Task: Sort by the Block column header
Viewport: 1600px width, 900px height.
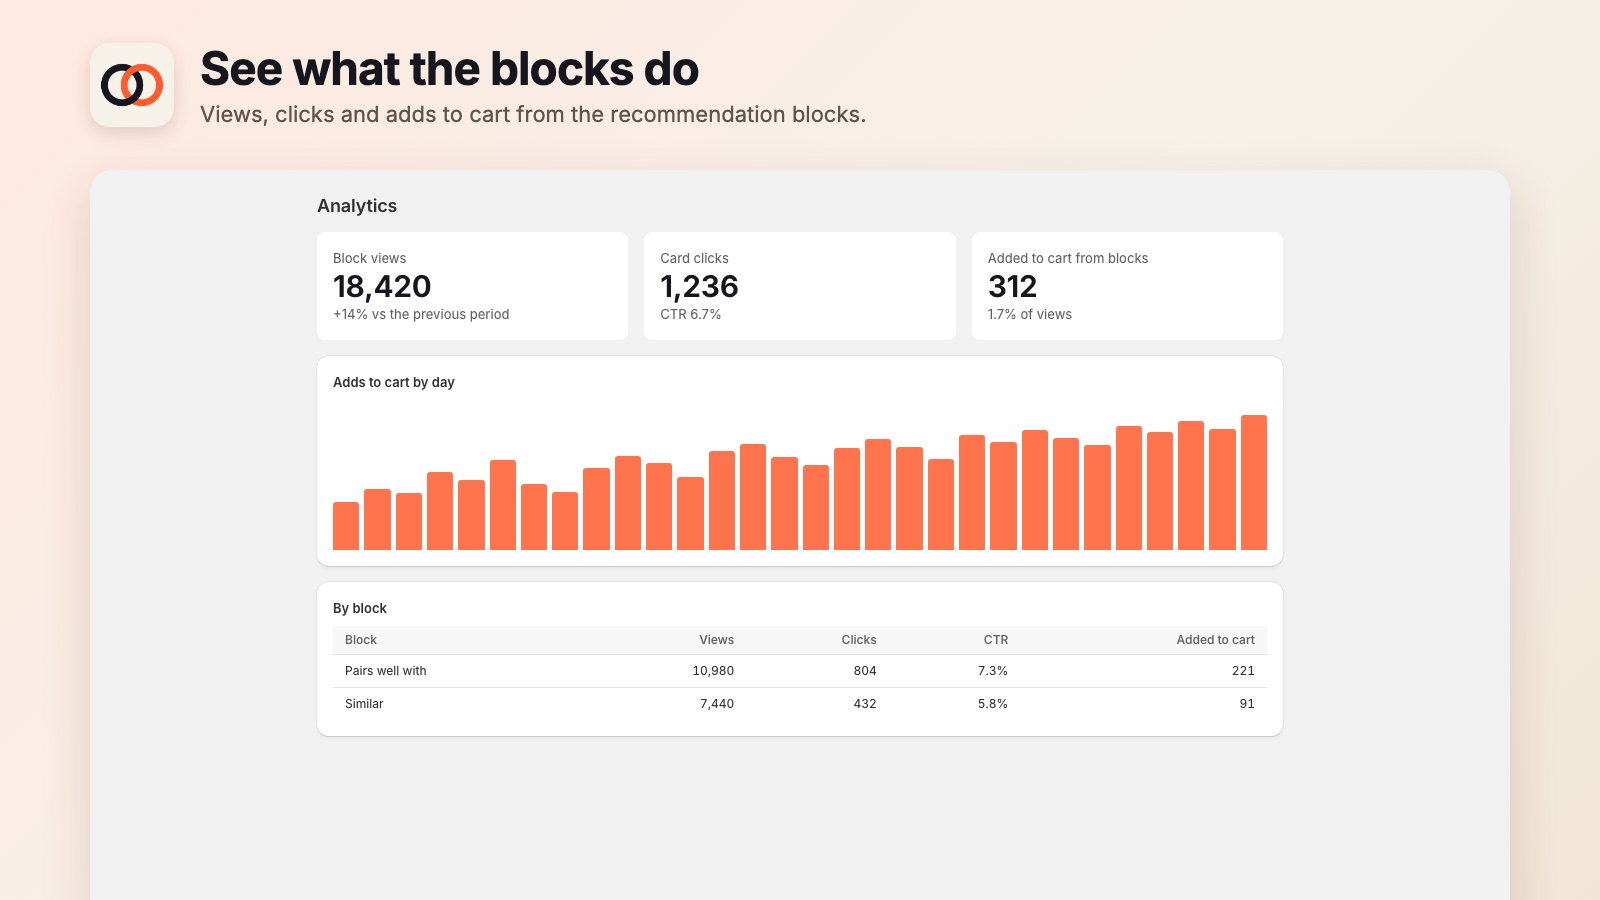Action: pos(361,640)
